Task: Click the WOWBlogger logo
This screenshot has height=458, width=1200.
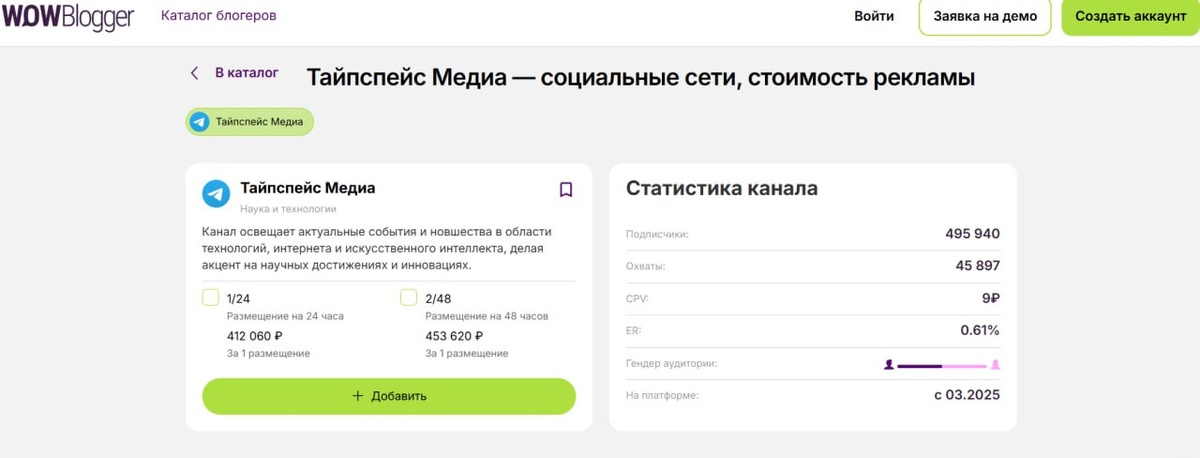Action: [67, 17]
